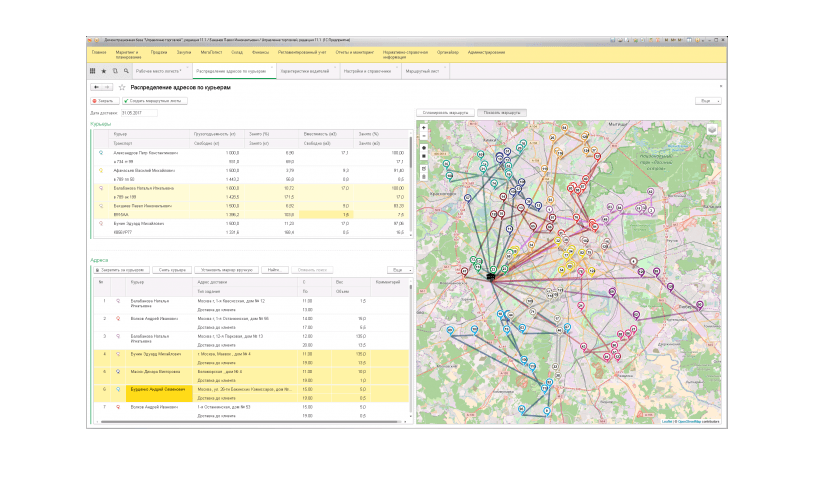The height and width of the screenshot is (496, 814).
Task: Open the Закупки menu section
Action: pyautogui.click(x=184, y=52)
